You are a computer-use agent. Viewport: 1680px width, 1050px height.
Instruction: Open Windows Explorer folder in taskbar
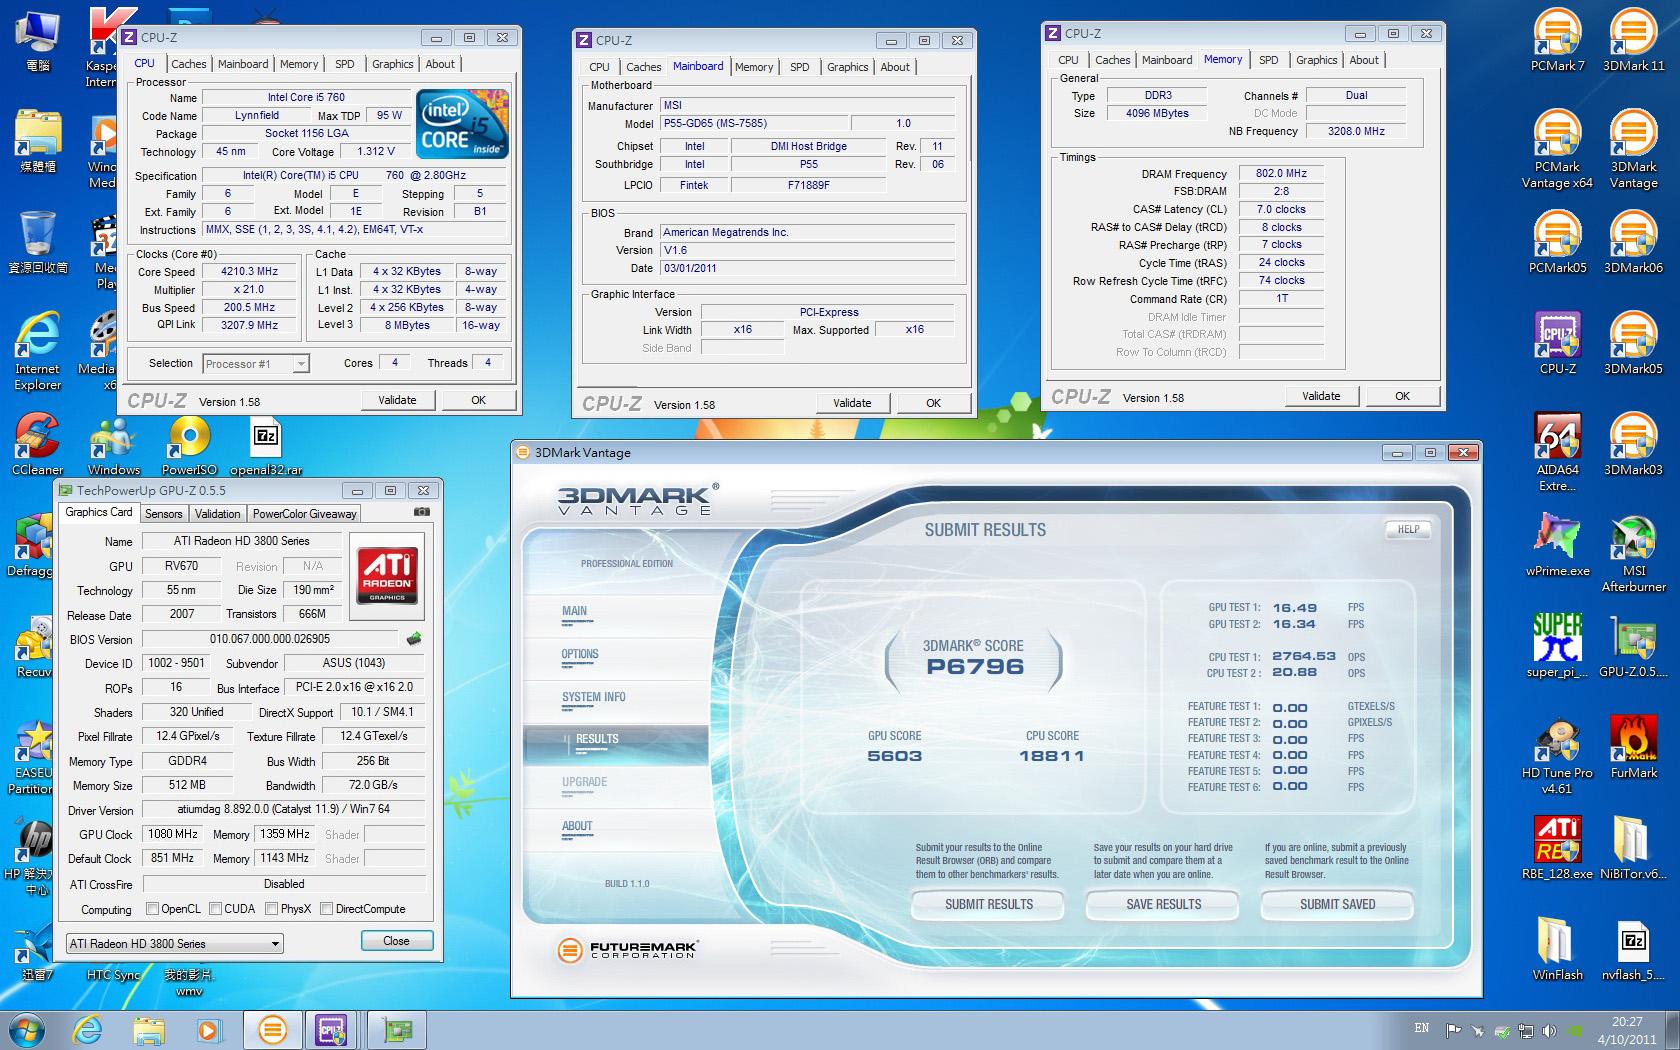pyautogui.click(x=148, y=1029)
